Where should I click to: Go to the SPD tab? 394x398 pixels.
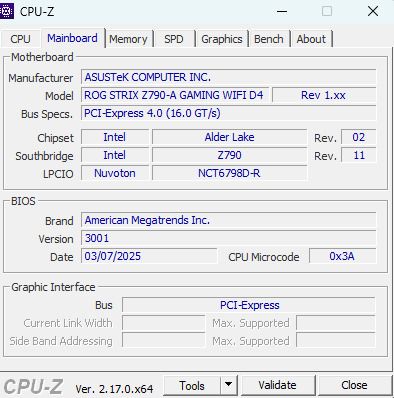(x=174, y=39)
